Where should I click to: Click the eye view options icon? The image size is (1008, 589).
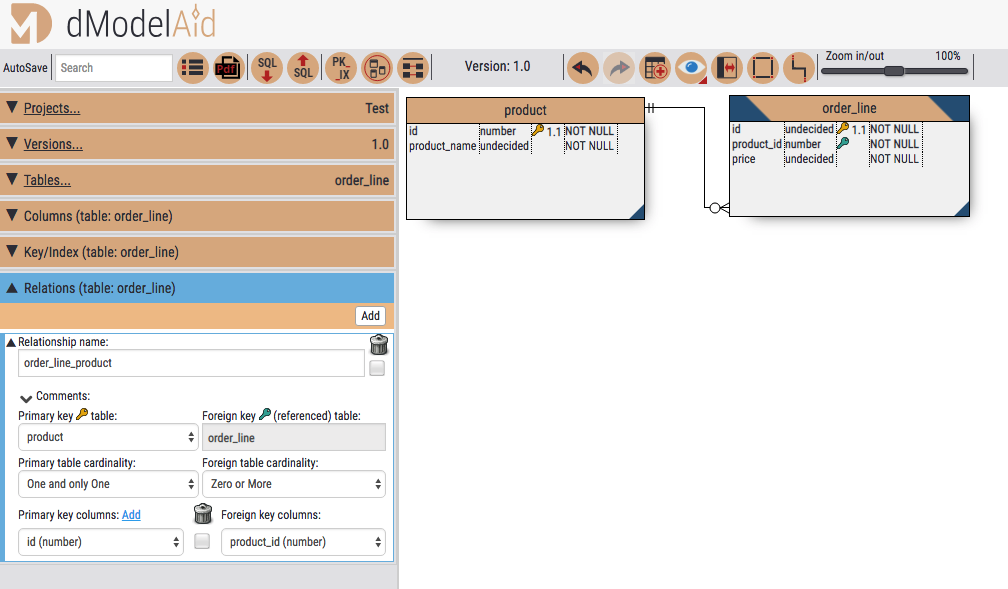(x=691, y=68)
